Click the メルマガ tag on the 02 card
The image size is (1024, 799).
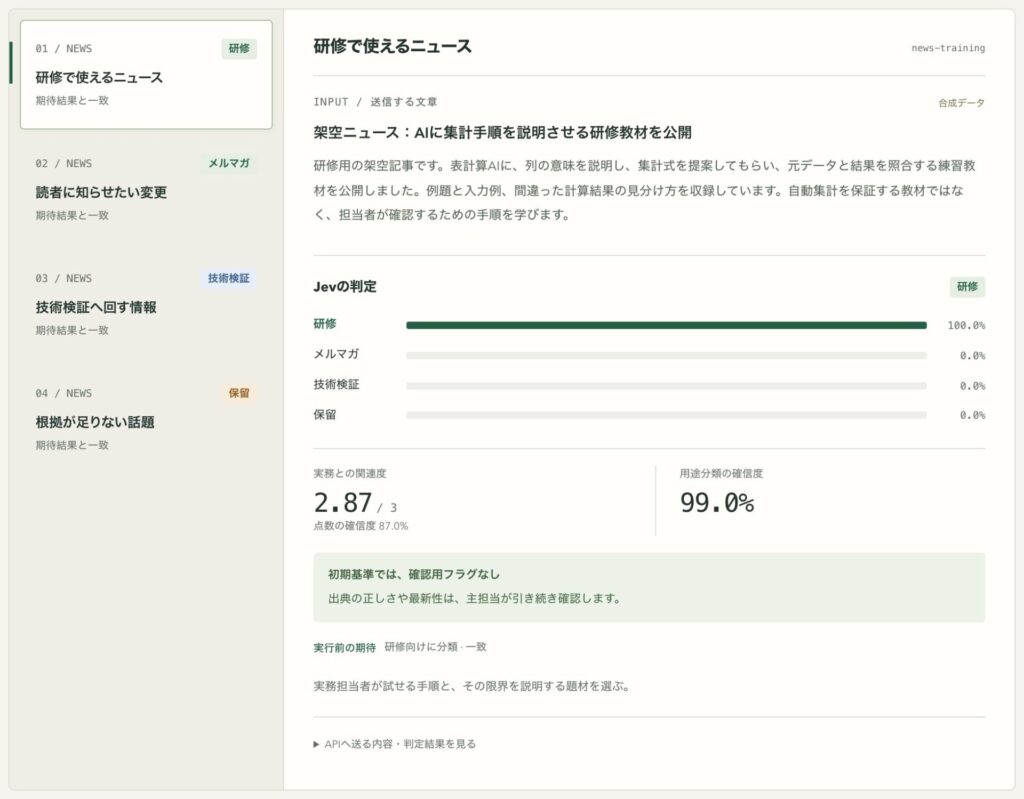(x=229, y=163)
